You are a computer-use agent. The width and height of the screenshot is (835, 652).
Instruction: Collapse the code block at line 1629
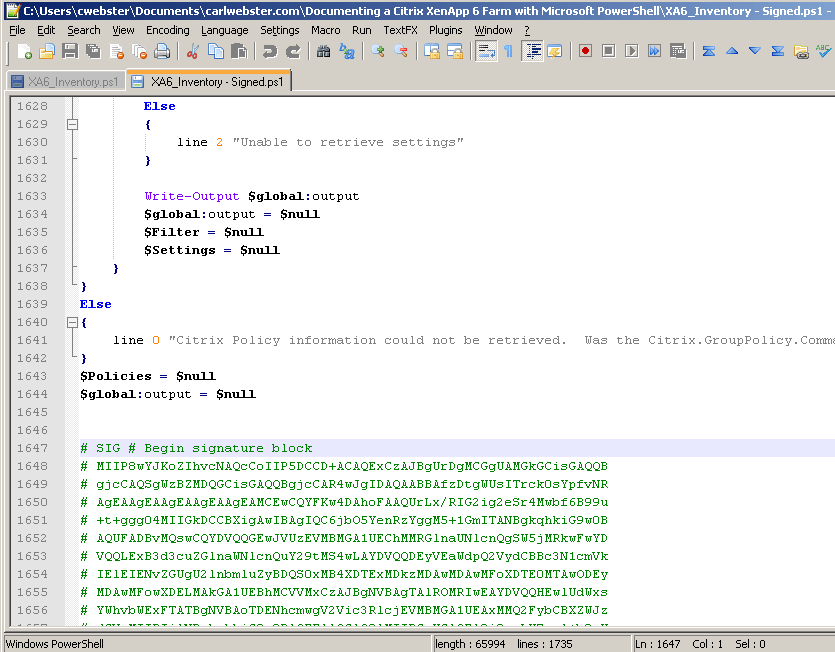tap(71, 124)
